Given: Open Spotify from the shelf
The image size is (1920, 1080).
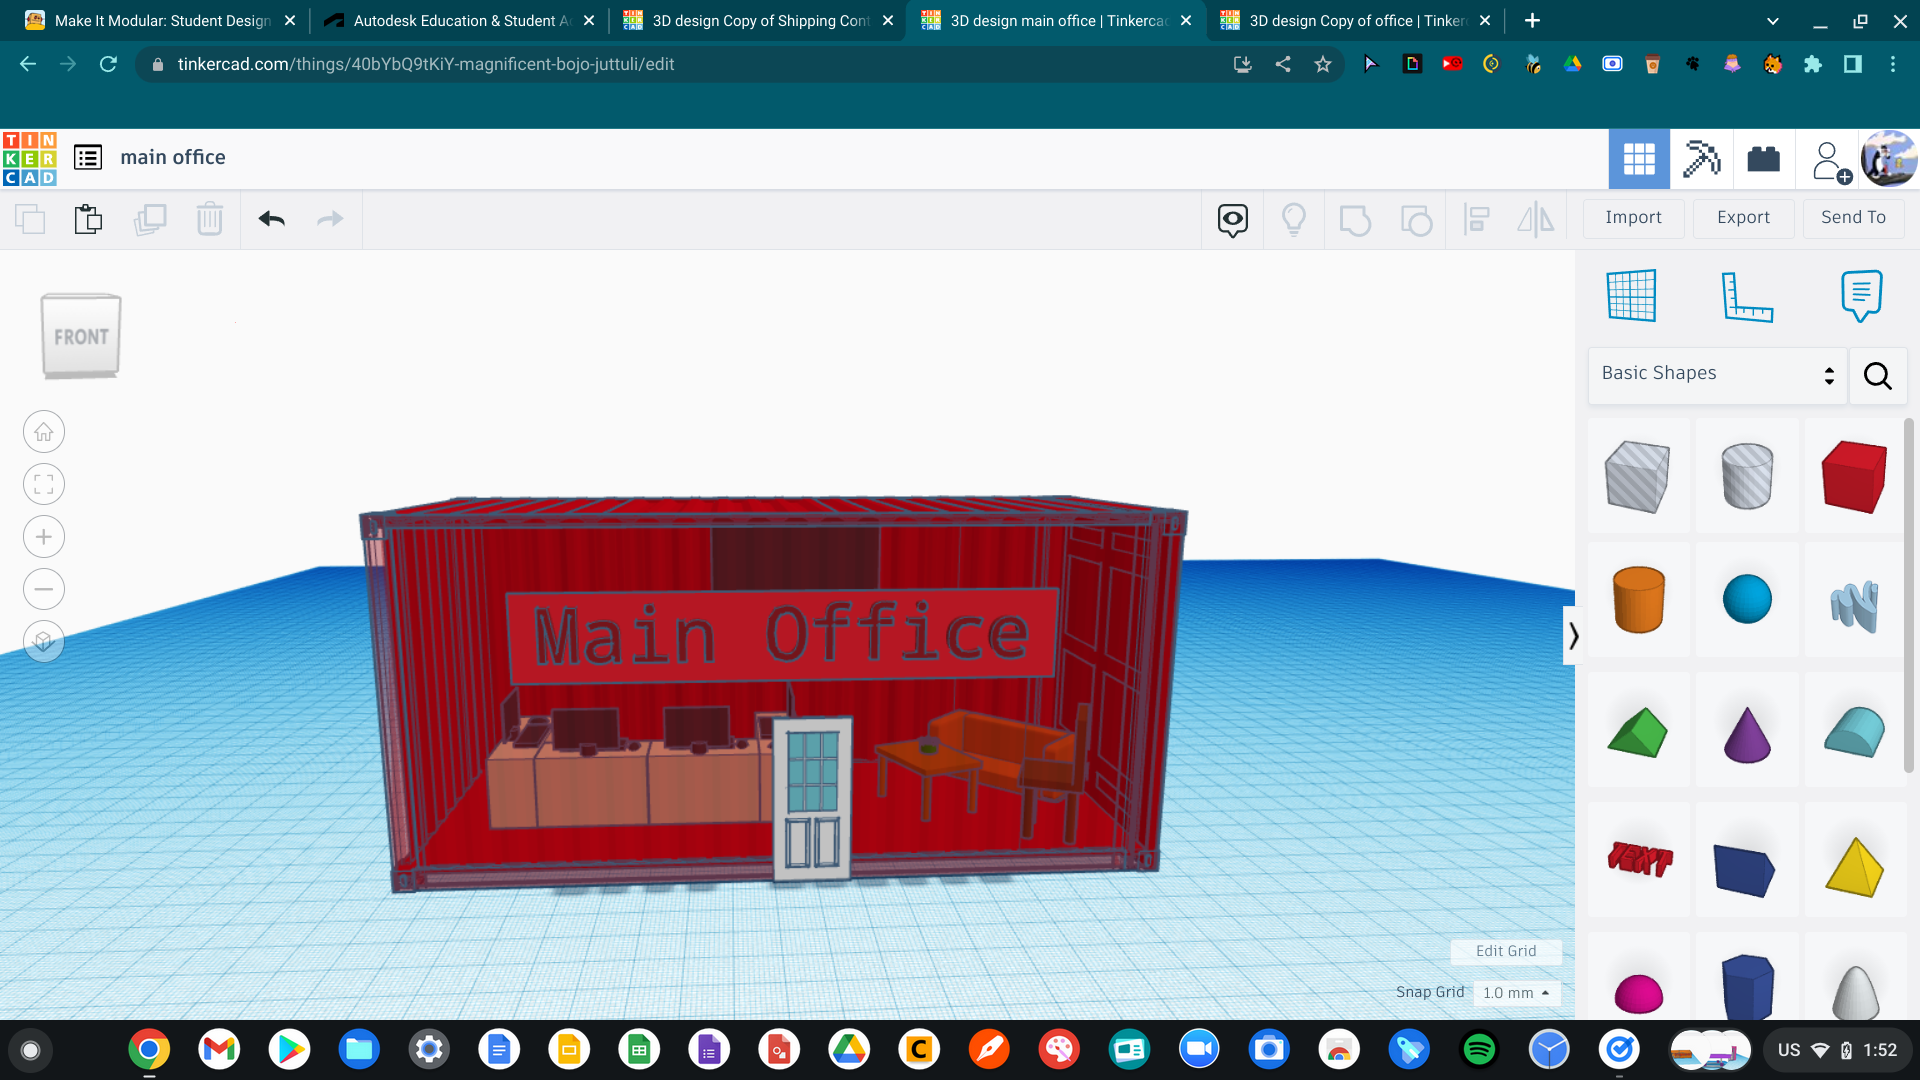Looking at the screenshot, I should 1479,1050.
